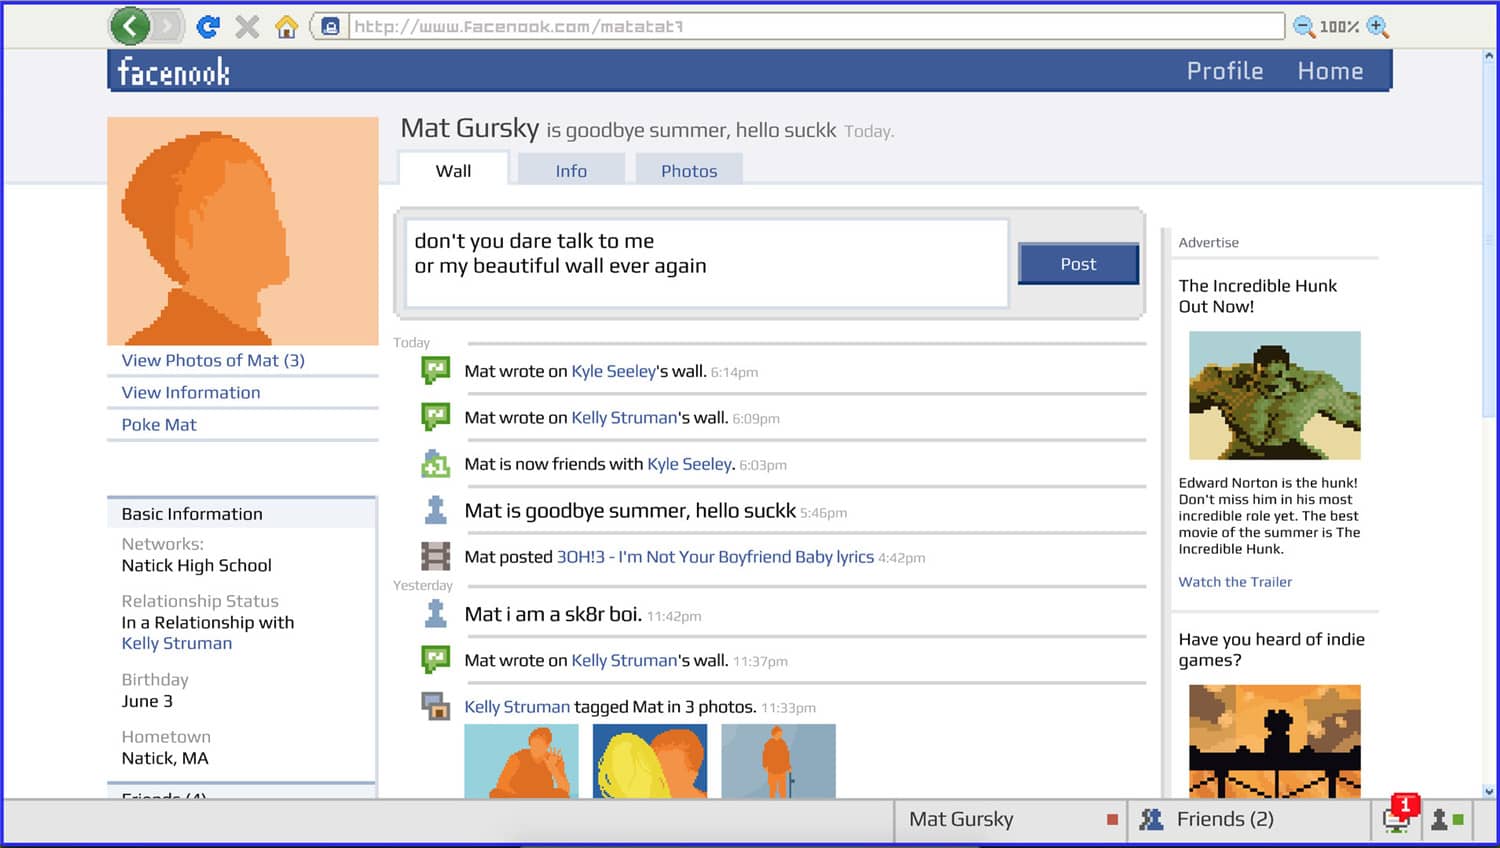Click the green browser back arrow
This screenshot has height=848, width=1500.
[x=130, y=26]
